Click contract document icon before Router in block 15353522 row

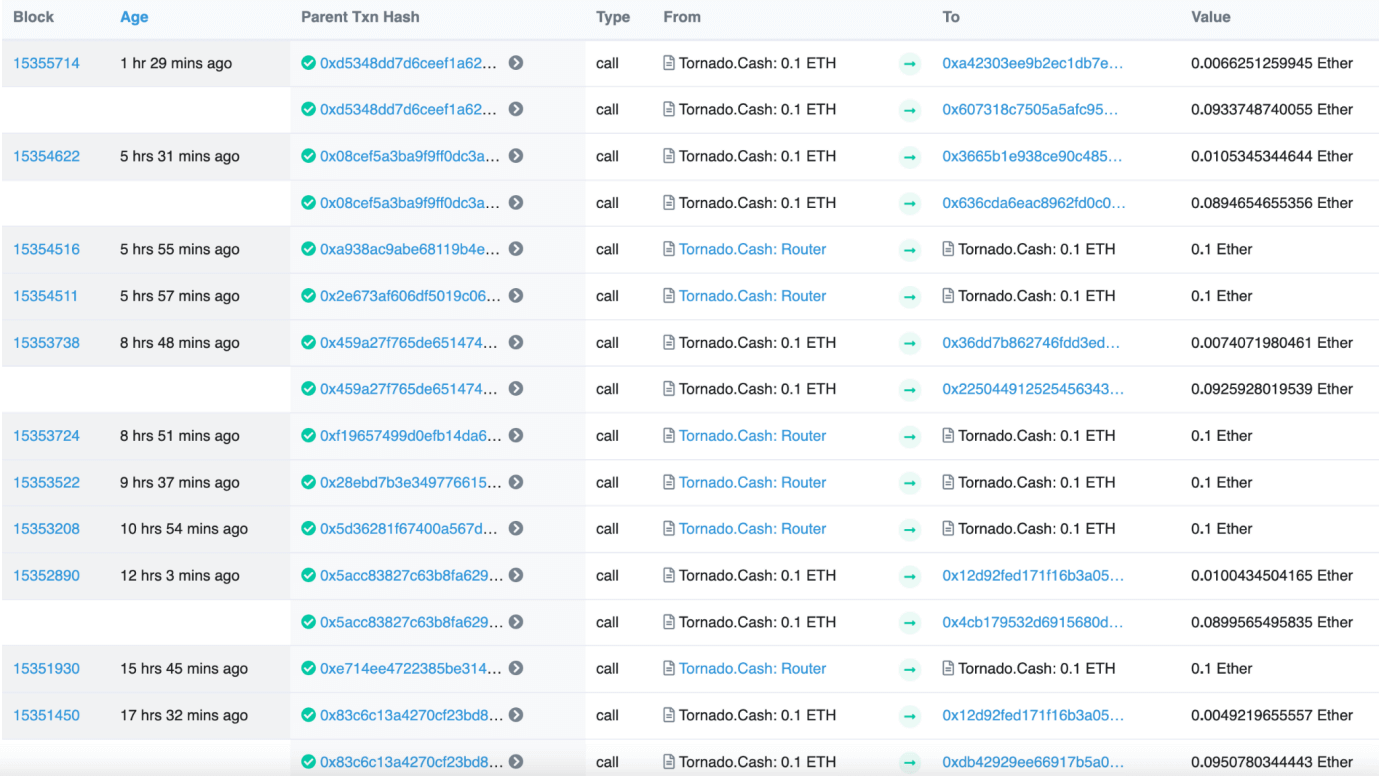tap(669, 482)
